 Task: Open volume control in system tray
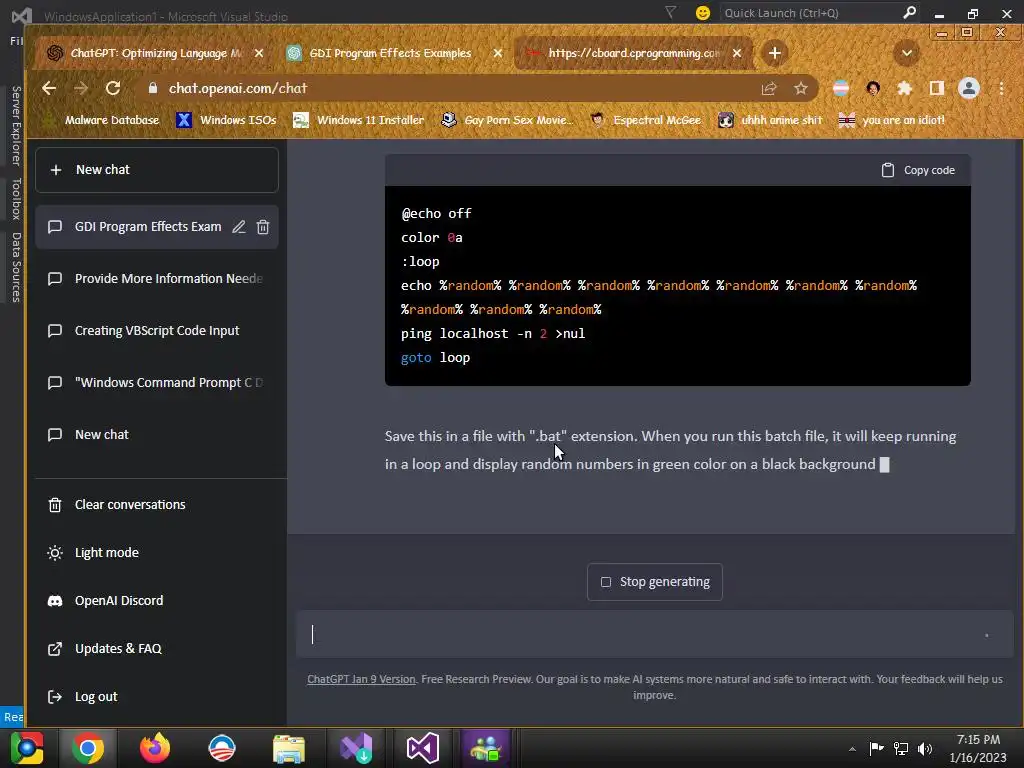tap(925, 749)
